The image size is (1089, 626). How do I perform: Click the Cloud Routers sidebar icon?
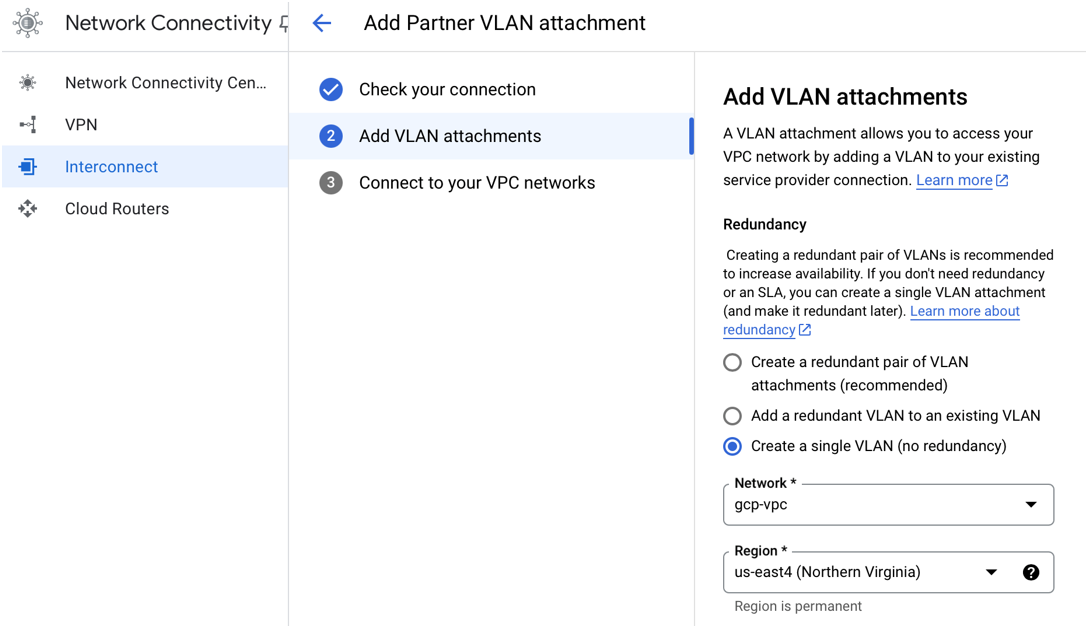click(28, 209)
